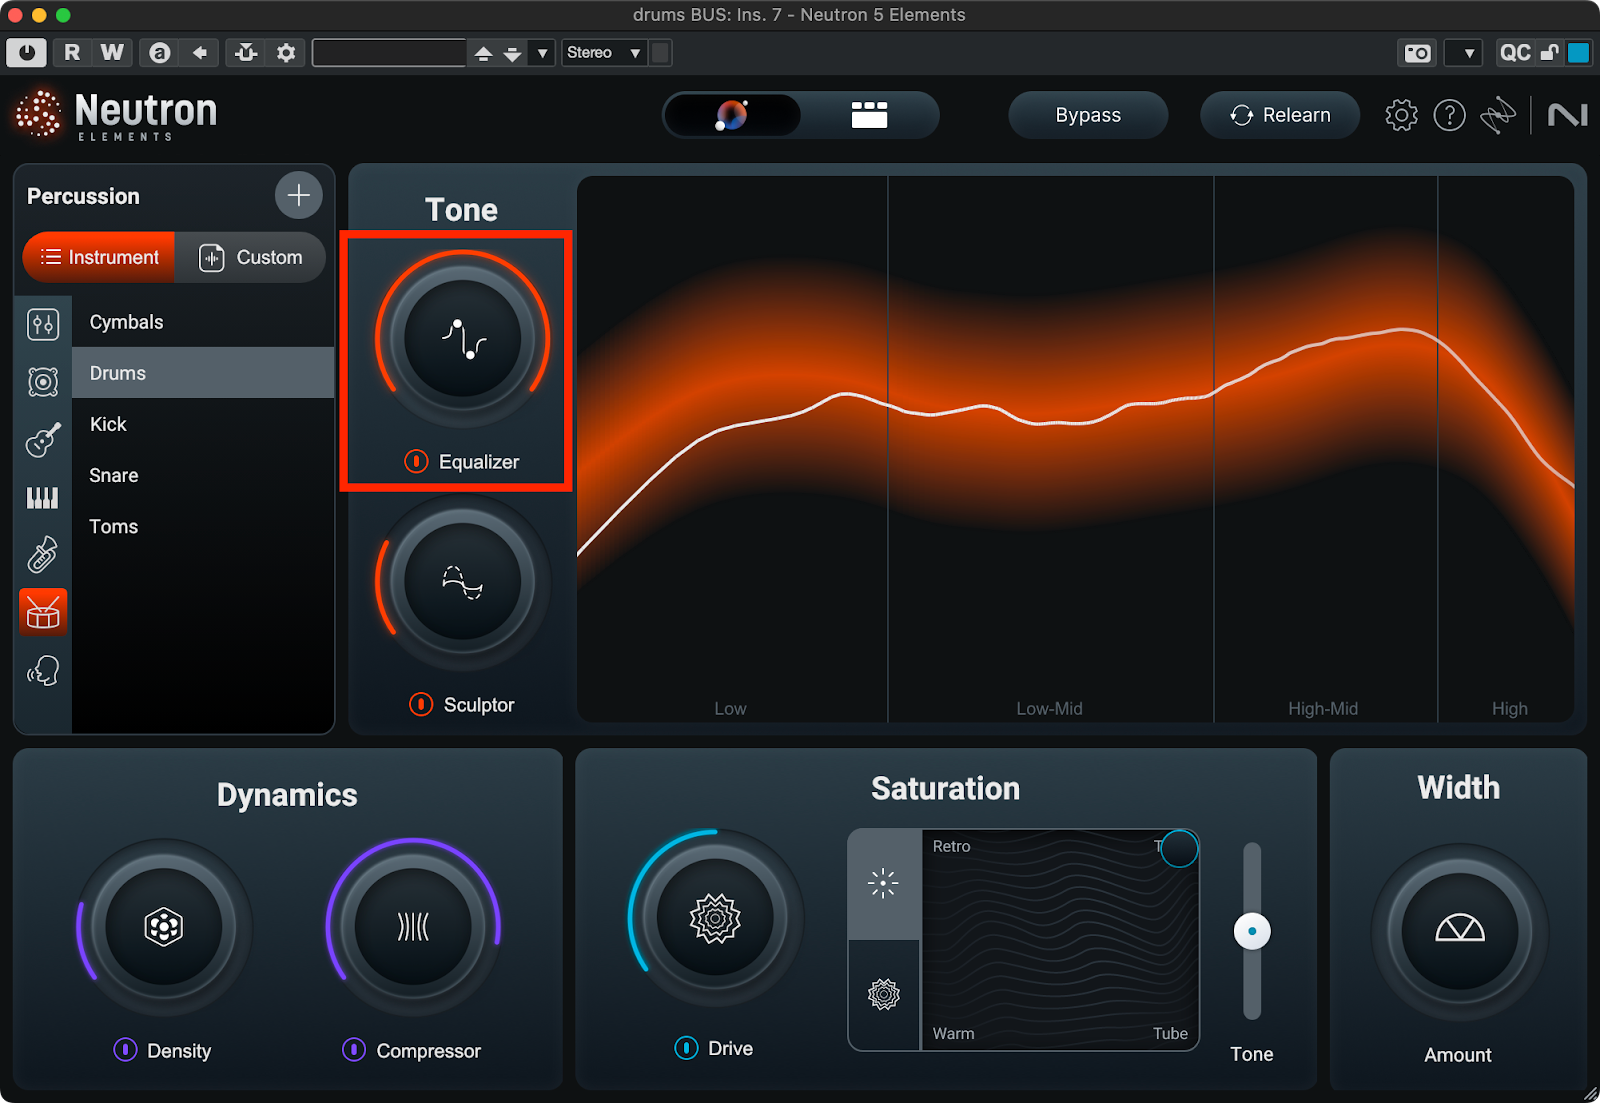Choose Snare from instrument list
The width and height of the screenshot is (1600, 1103).
(x=203, y=475)
